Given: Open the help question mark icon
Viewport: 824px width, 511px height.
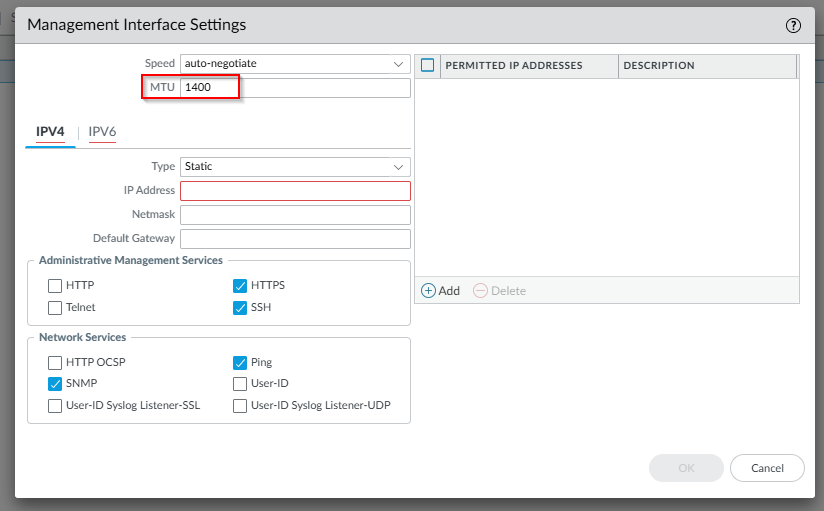Looking at the screenshot, I should 794,25.
